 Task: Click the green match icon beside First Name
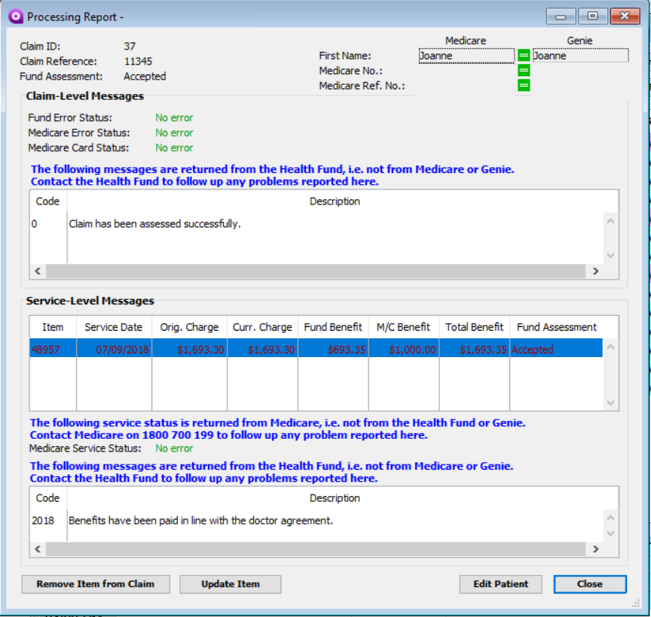[x=523, y=56]
